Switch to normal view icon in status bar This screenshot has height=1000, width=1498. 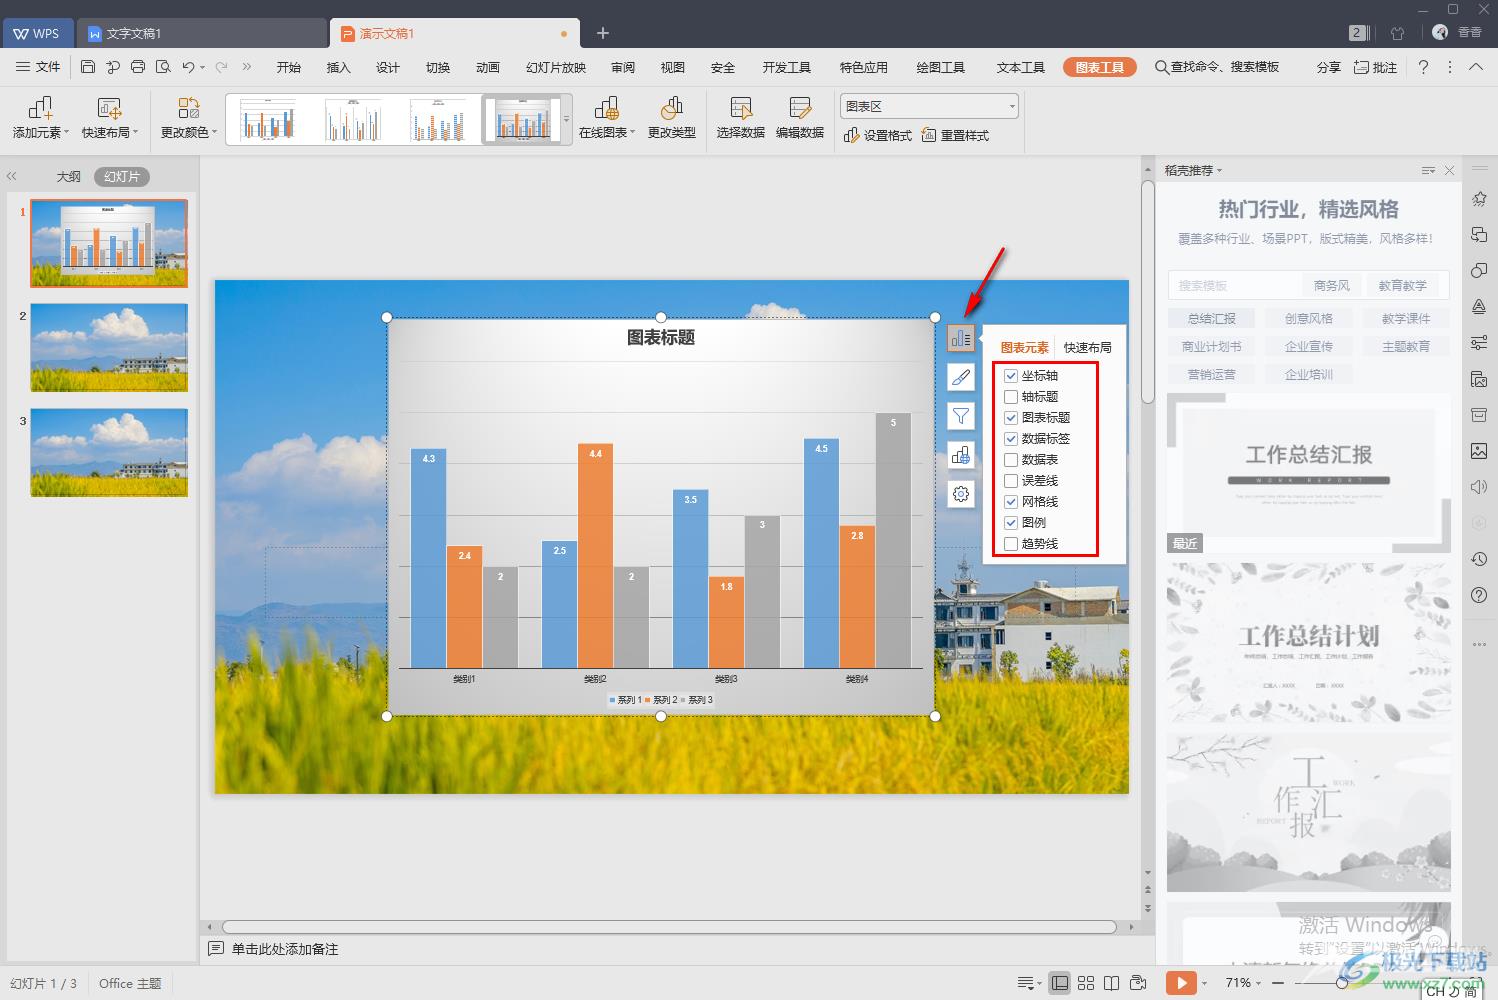click(x=1060, y=983)
